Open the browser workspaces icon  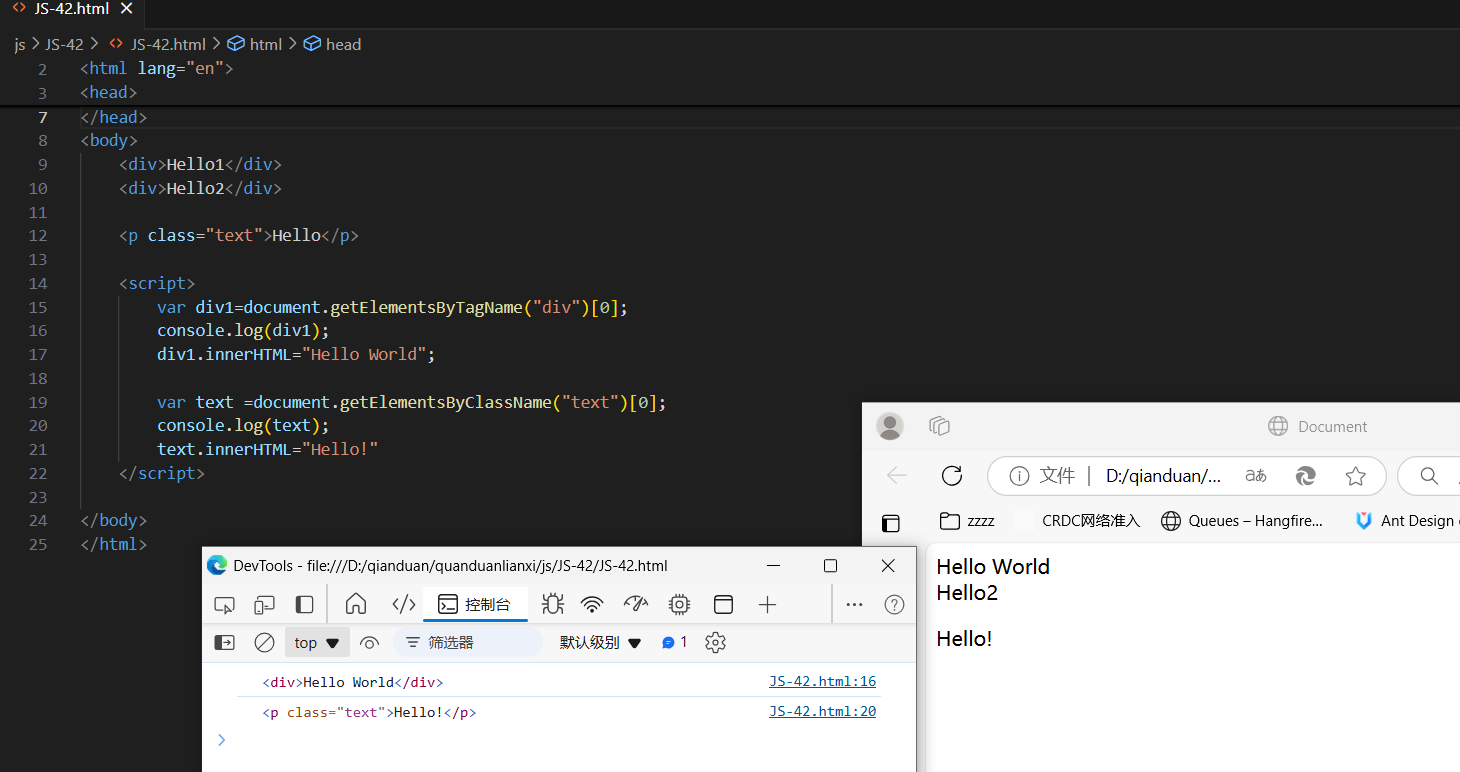coord(939,426)
